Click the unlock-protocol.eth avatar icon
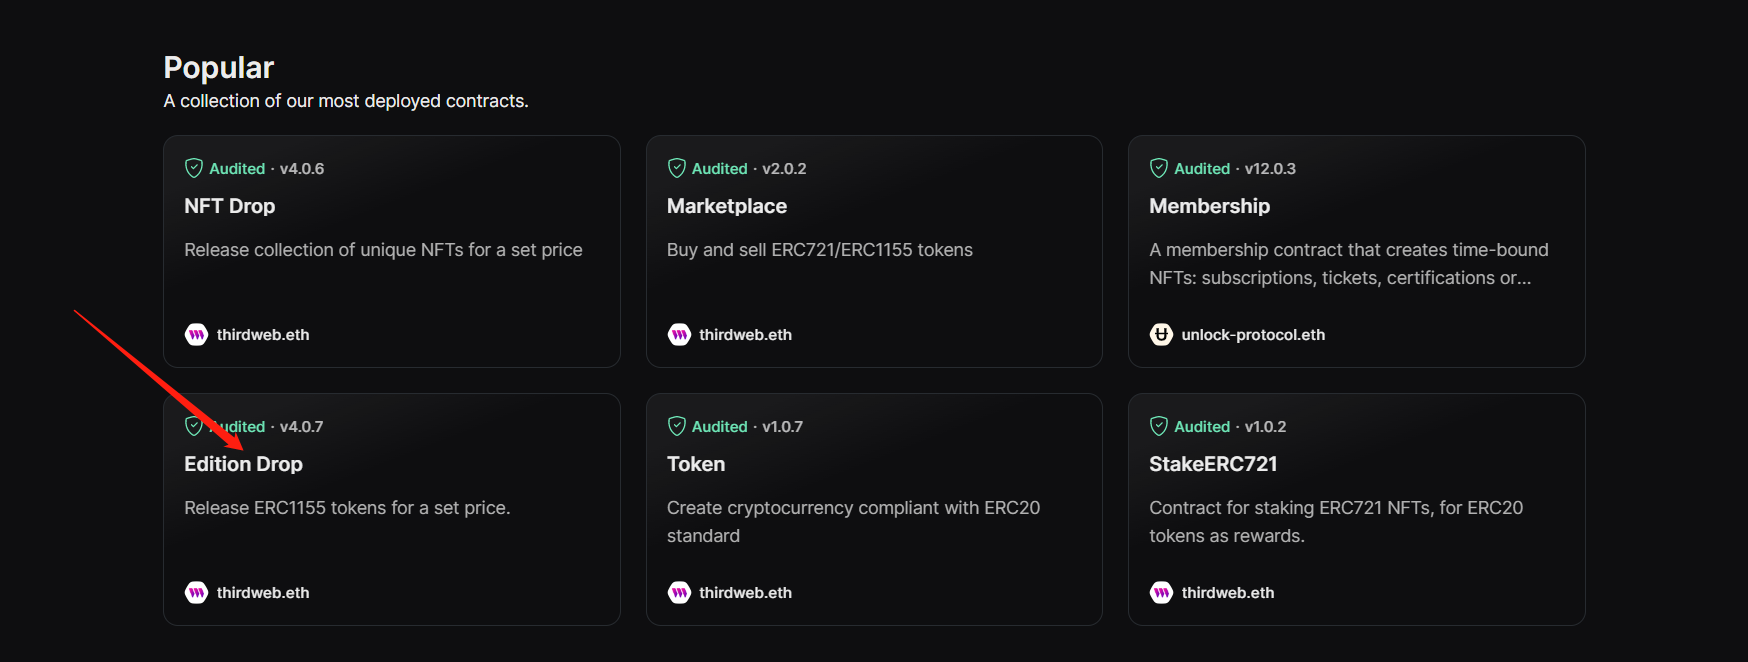The height and width of the screenshot is (662, 1748). click(x=1161, y=334)
